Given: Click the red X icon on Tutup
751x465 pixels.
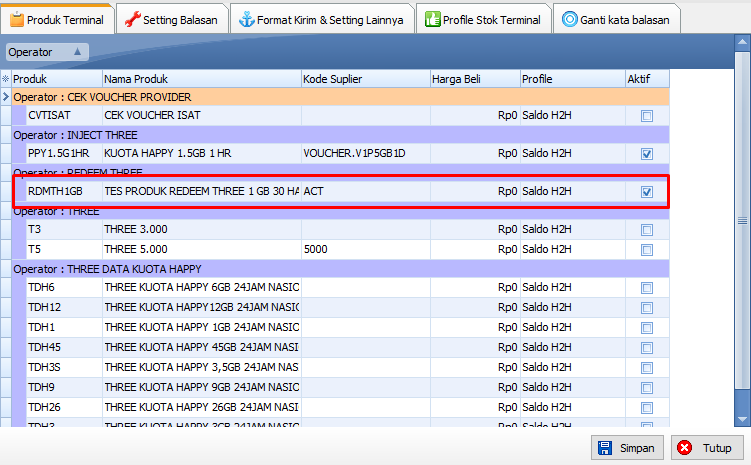Looking at the screenshot, I should 684,448.
